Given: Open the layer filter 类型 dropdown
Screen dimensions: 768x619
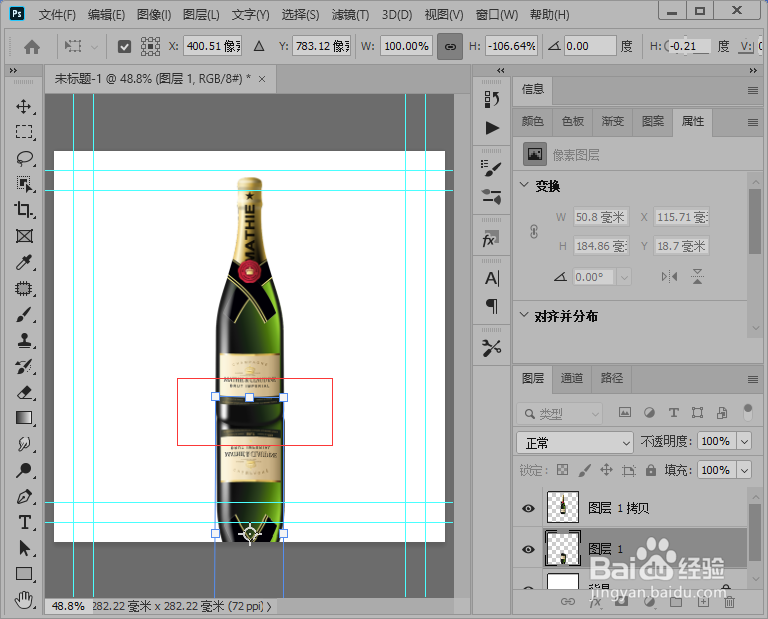Looking at the screenshot, I should point(559,414).
